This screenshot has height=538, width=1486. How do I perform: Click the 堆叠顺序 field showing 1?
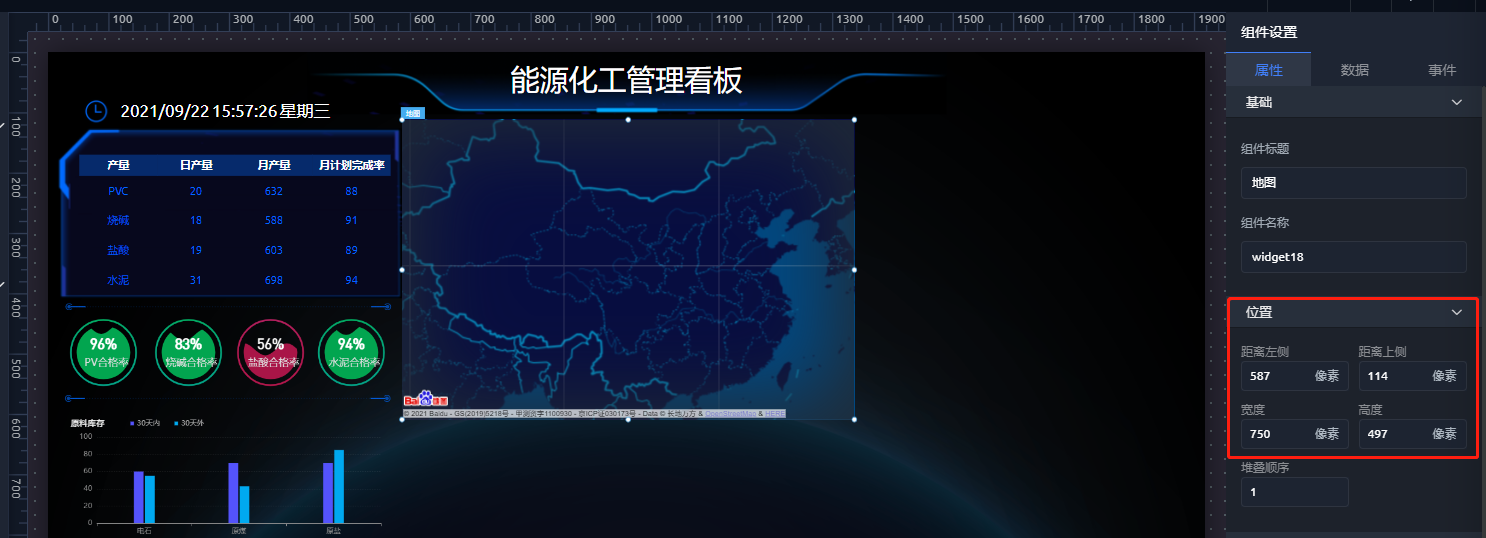click(1295, 492)
